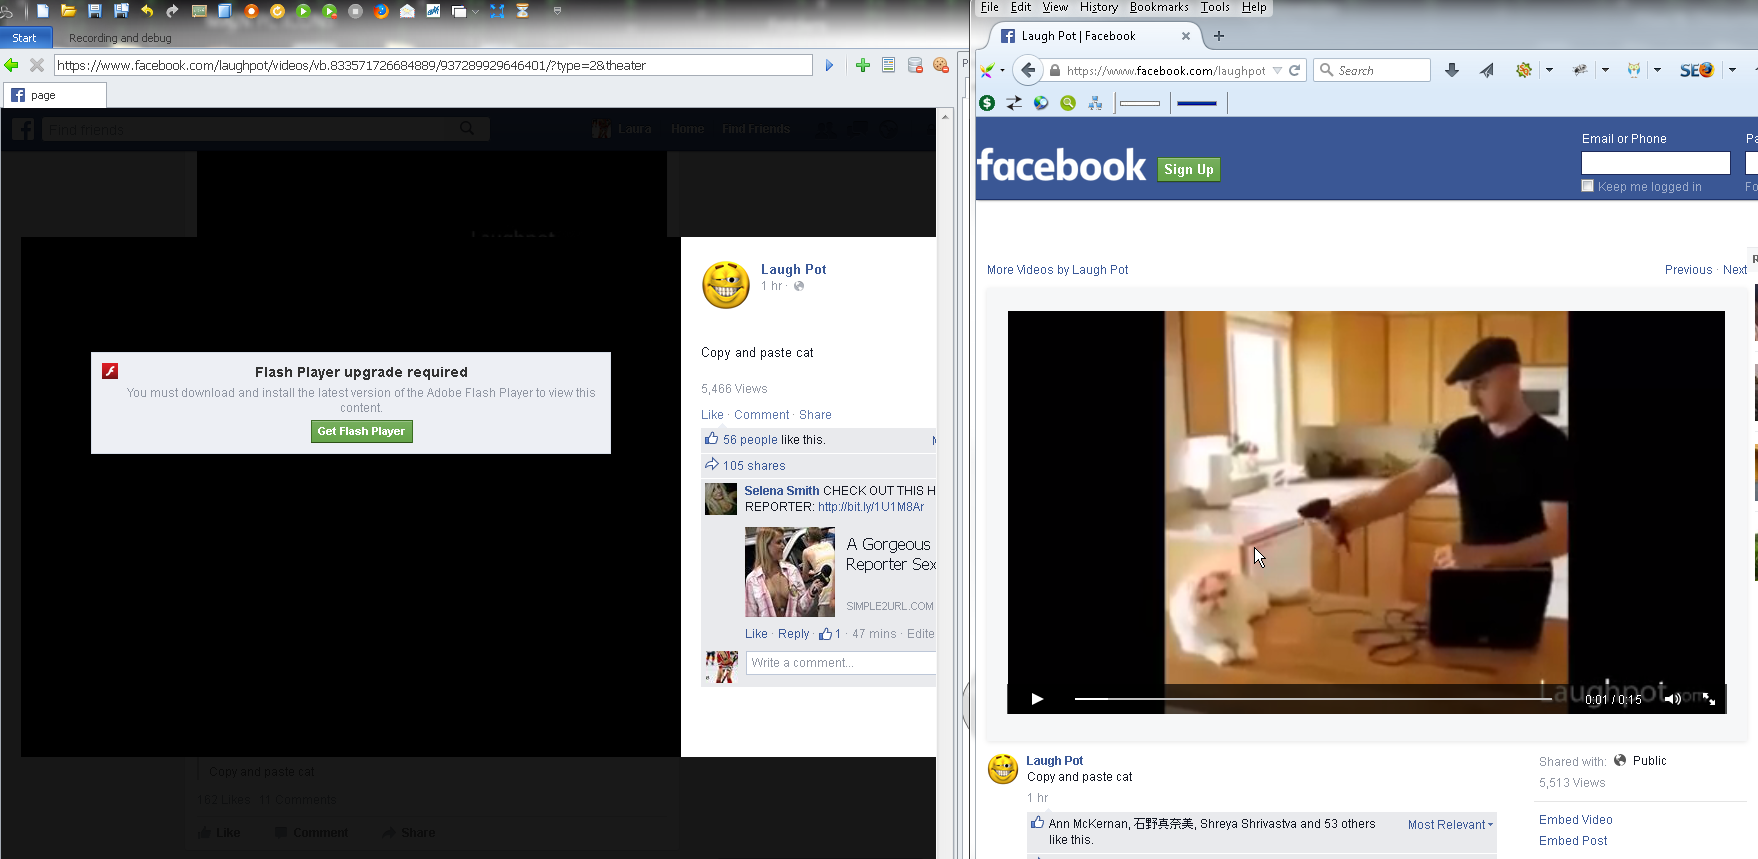Click the hourglass icon in left toolbar
The width and height of the screenshot is (1758, 859).
pos(522,11)
